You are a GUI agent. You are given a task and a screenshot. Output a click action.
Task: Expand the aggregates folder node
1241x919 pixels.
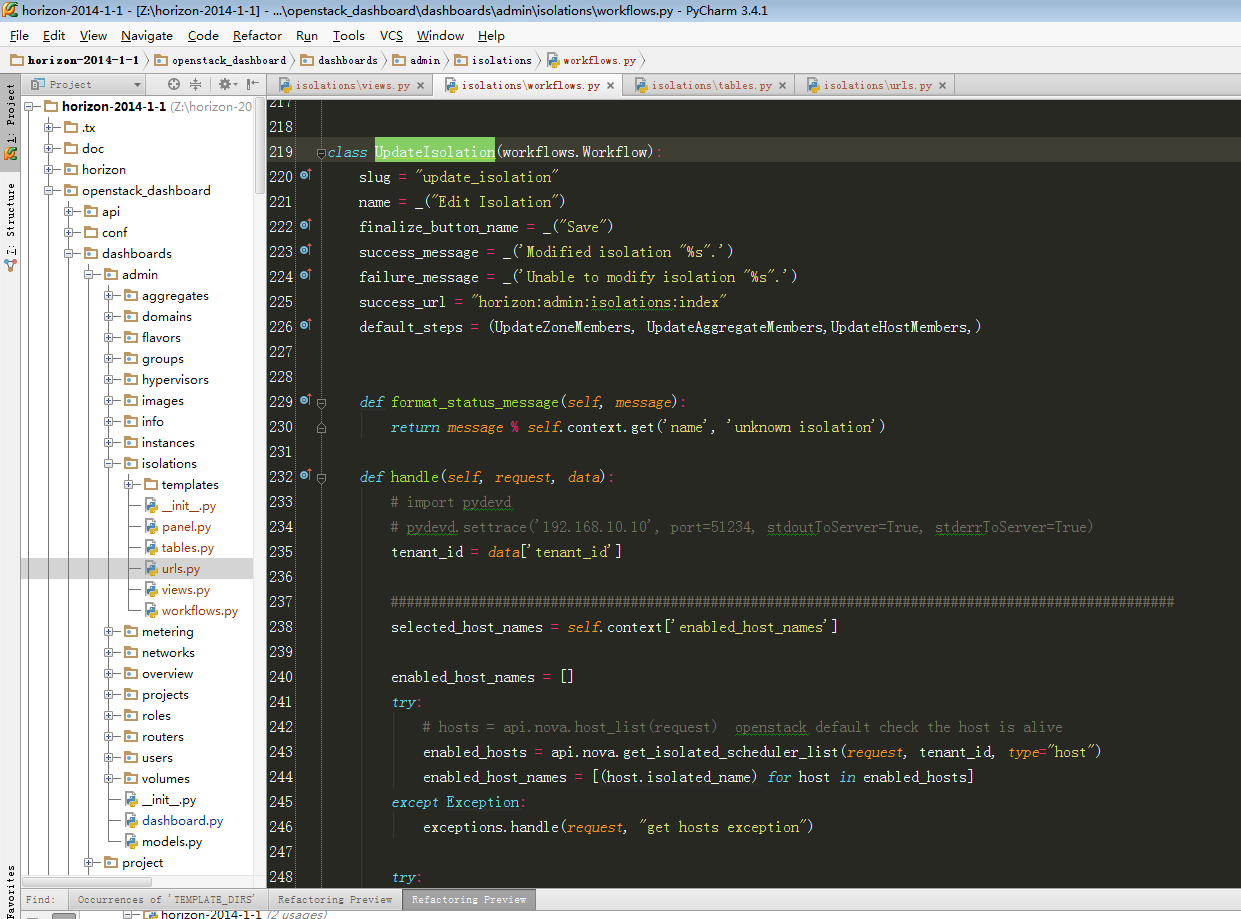tap(109, 296)
